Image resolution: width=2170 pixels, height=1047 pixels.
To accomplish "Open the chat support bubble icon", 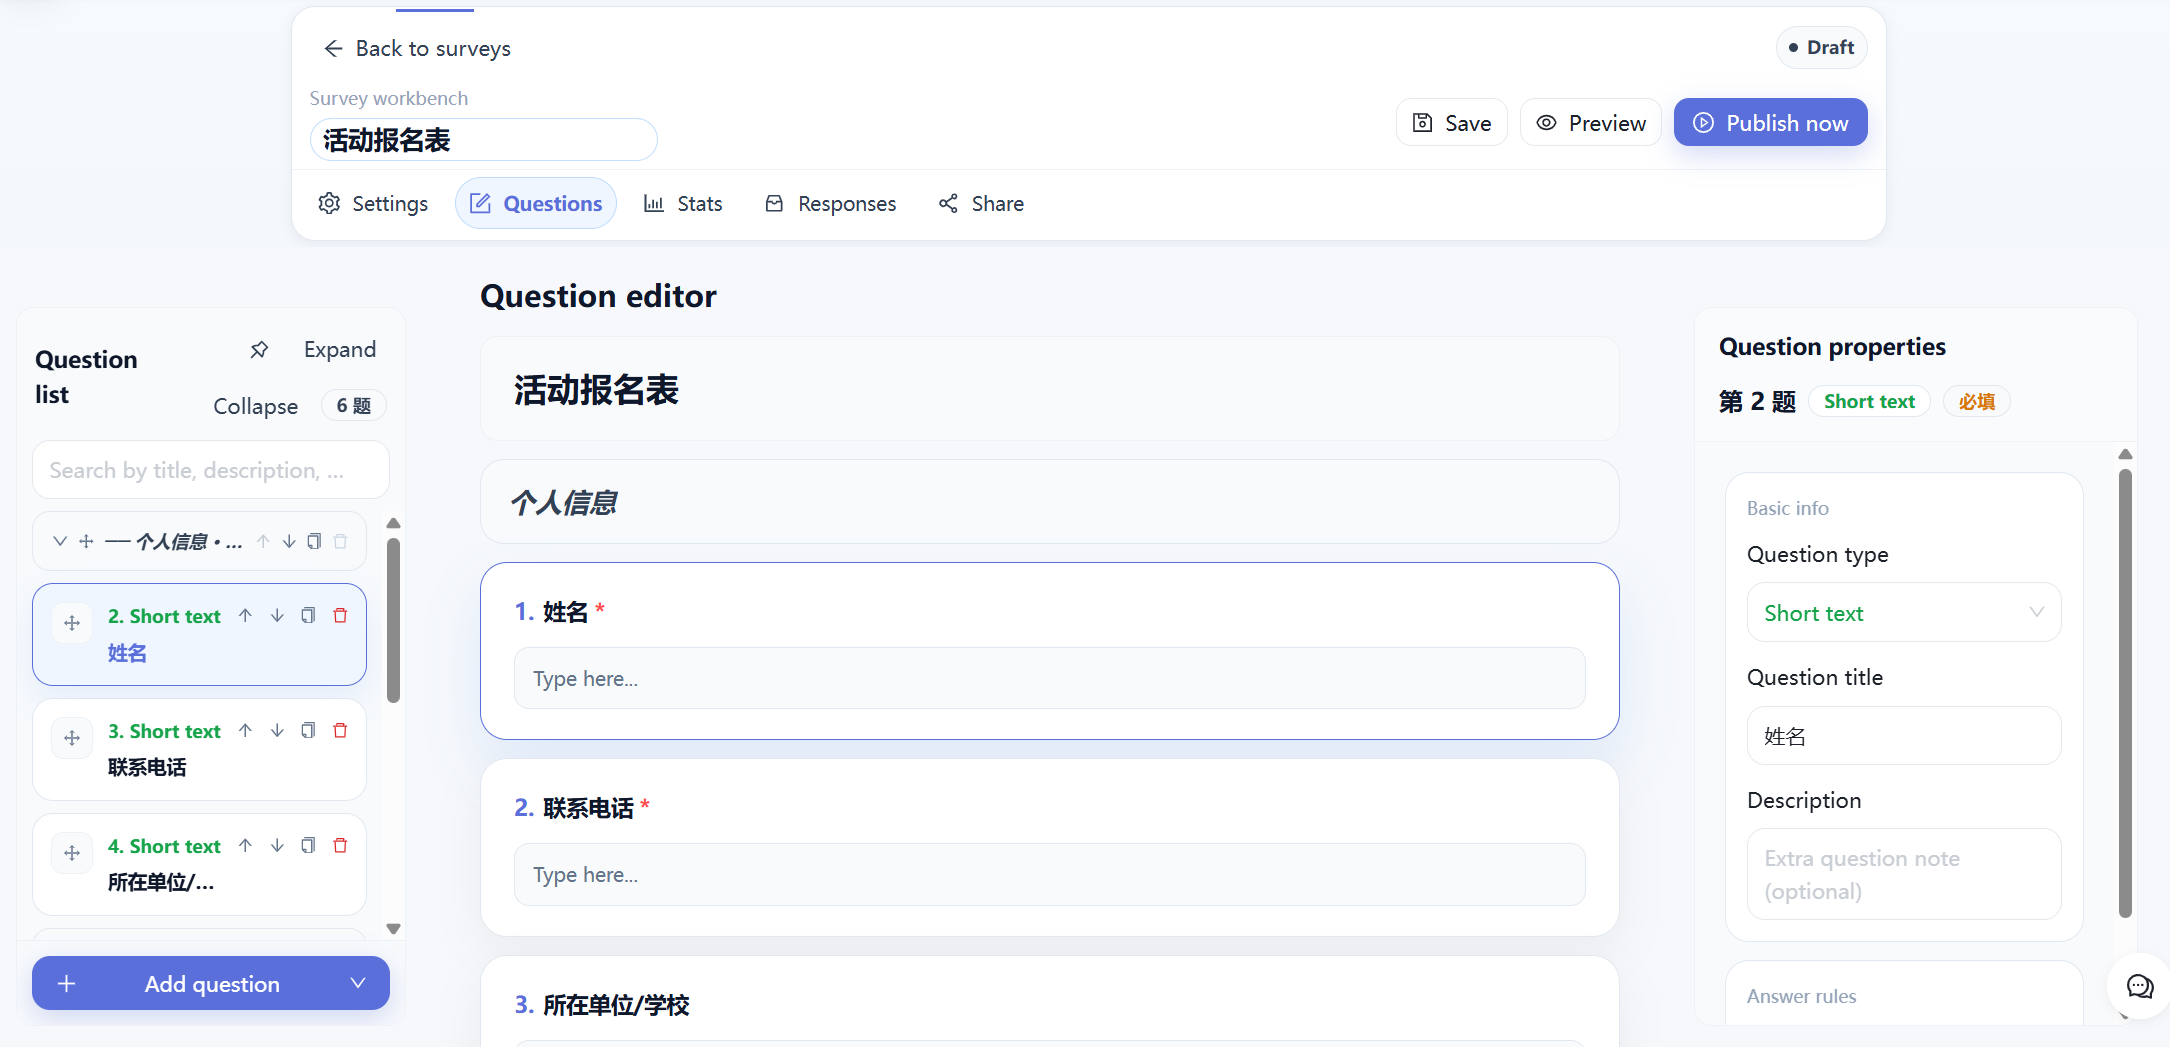I will click(2139, 987).
